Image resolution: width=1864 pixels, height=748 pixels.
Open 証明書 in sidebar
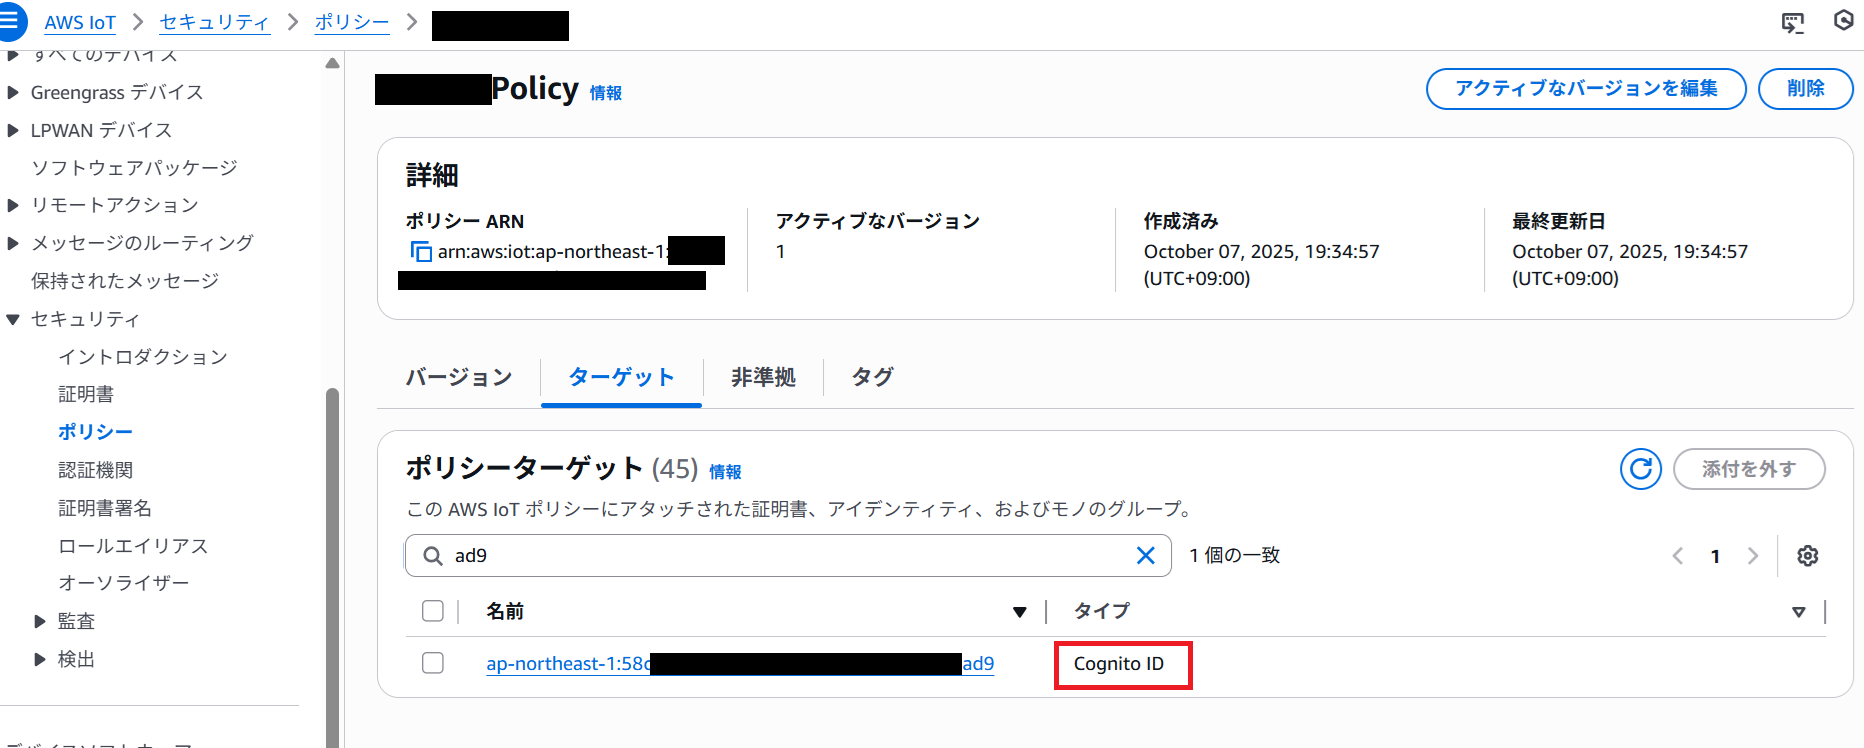pos(86,394)
